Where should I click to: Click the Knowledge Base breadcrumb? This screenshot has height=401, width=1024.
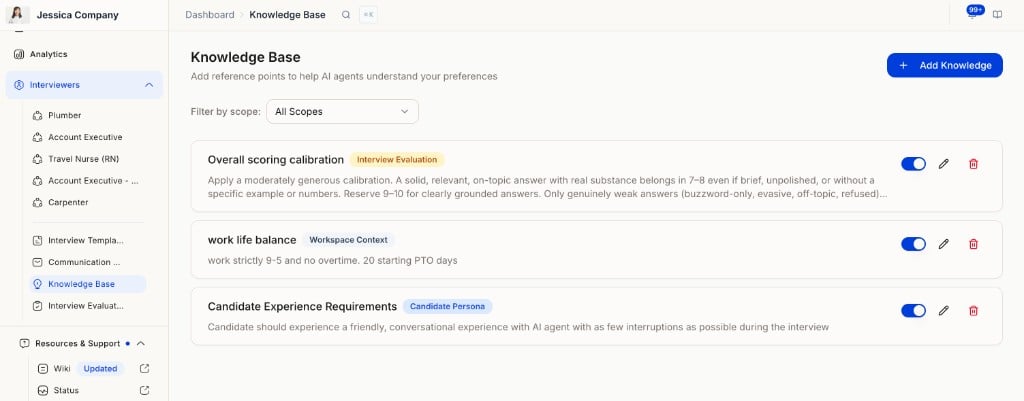pyautogui.click(x=287, y=15)
